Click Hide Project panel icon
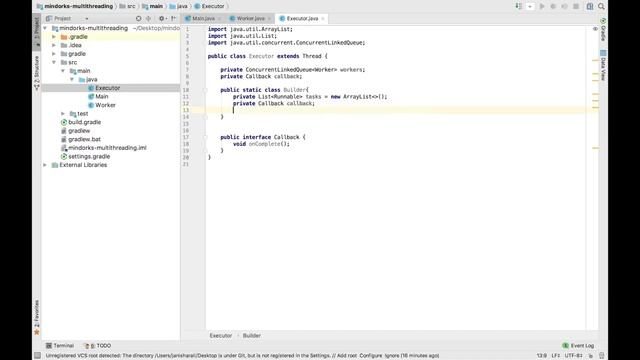 click(x=173, y=18)
